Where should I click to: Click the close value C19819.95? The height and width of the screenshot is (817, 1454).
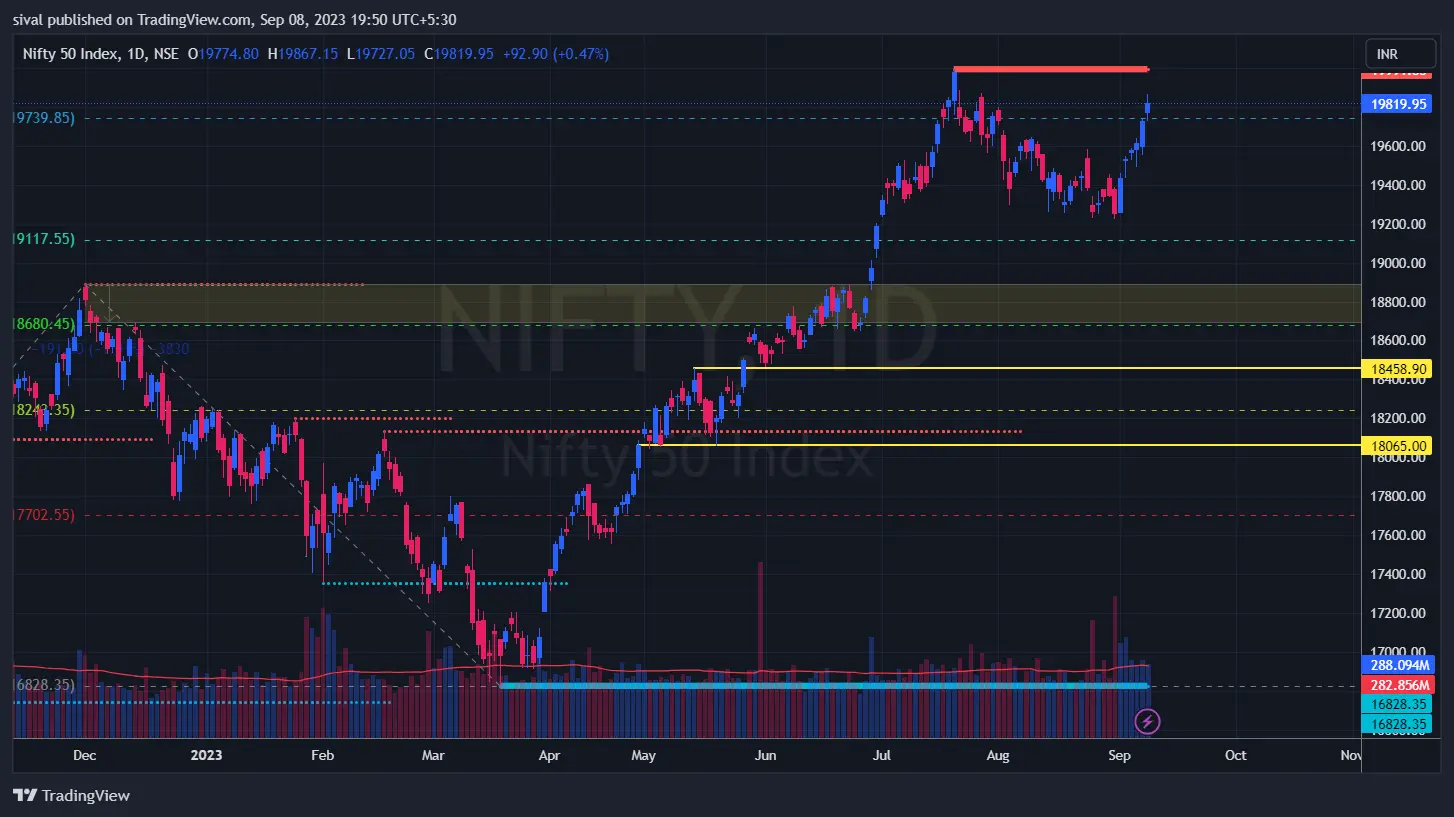coord(459,54)
